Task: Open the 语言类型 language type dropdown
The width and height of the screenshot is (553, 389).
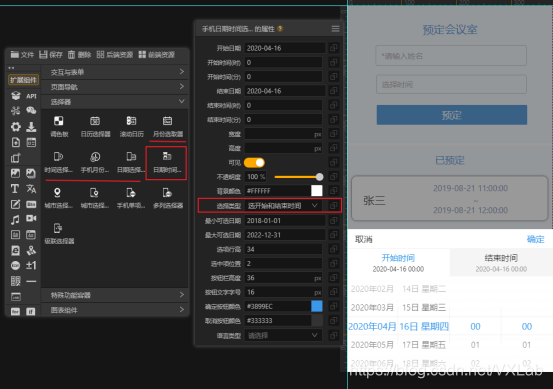Action: coord(283,335)
